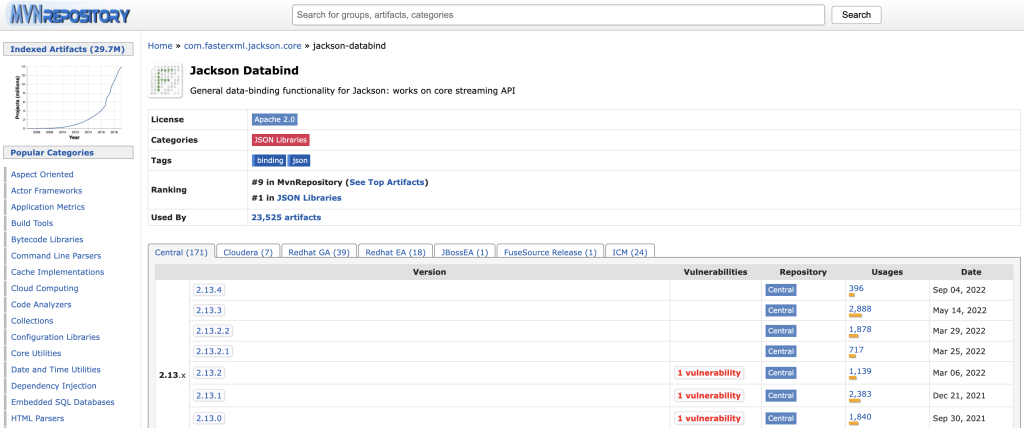
Task: Open the Aspect Oriented category
Action: pyautogui.click(x=42, y=174)
